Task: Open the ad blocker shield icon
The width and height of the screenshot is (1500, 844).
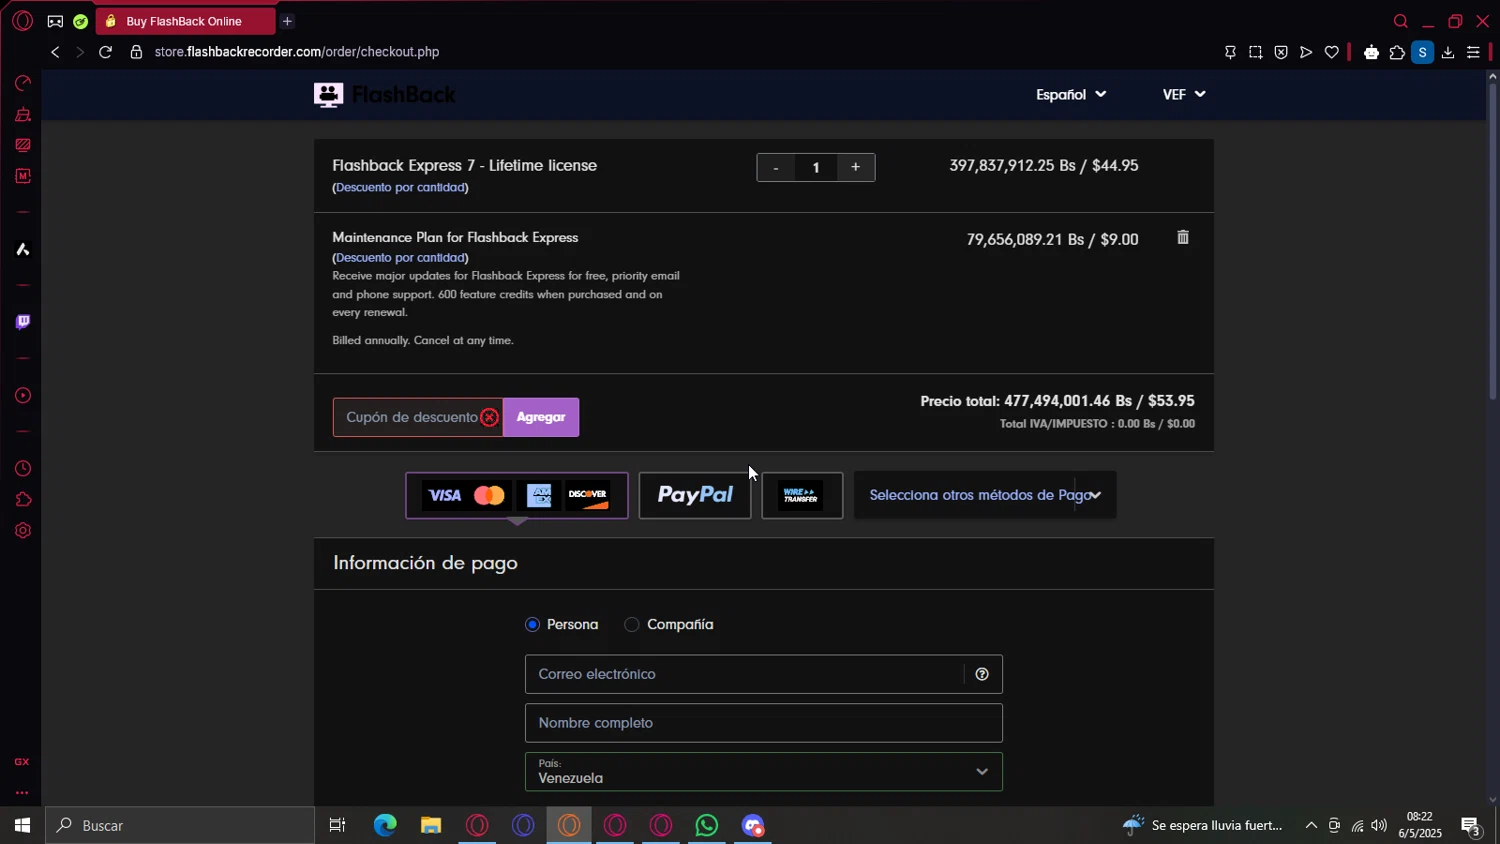Action: coord(1281,52)
